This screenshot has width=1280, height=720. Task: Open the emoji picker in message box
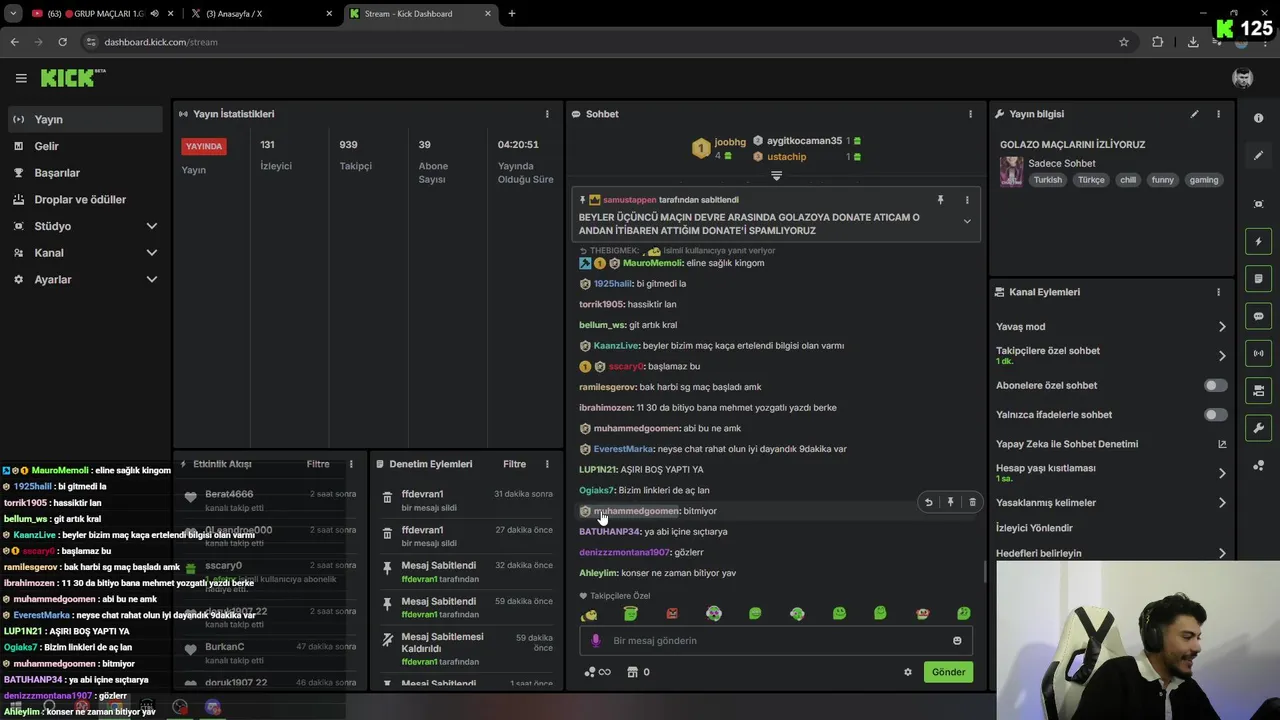957,641
